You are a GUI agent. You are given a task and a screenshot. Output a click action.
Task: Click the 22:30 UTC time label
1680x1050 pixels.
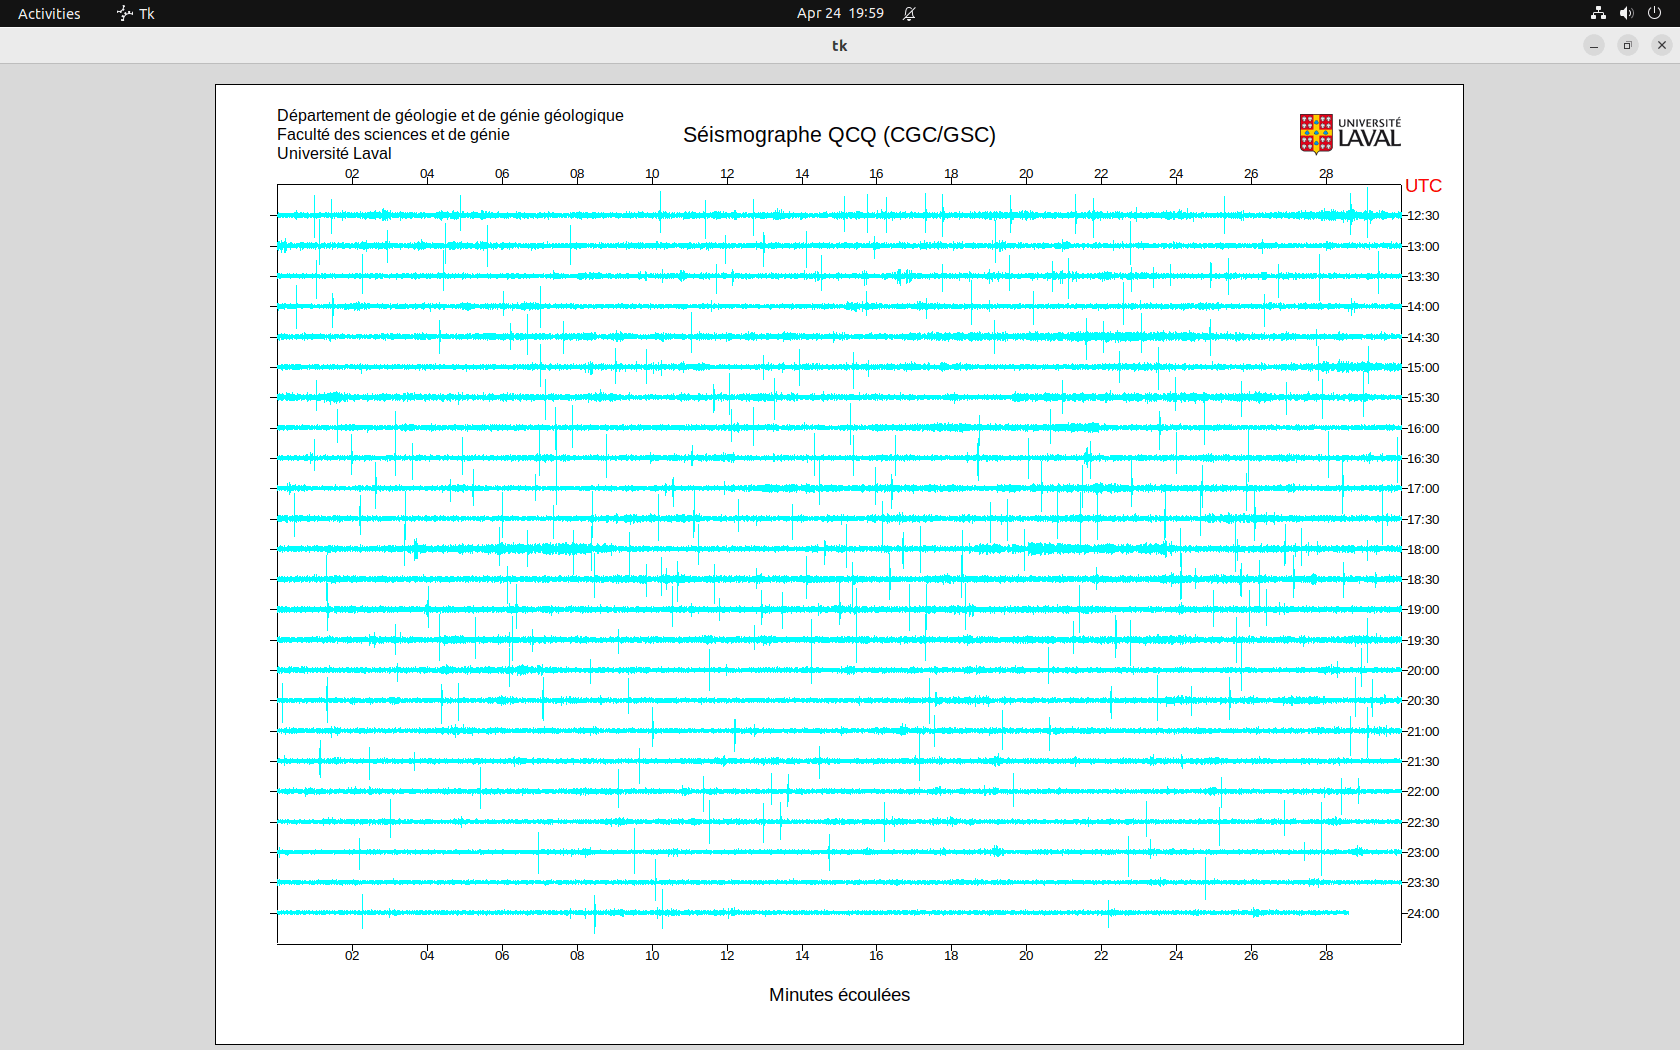click(x=1423, y=823)
